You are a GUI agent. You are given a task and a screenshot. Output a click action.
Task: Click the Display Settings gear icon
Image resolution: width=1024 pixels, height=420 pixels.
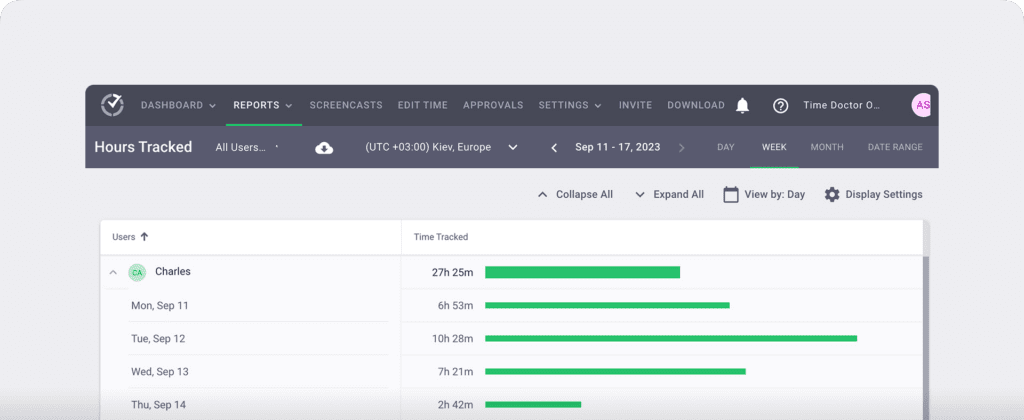click(832, 194)
